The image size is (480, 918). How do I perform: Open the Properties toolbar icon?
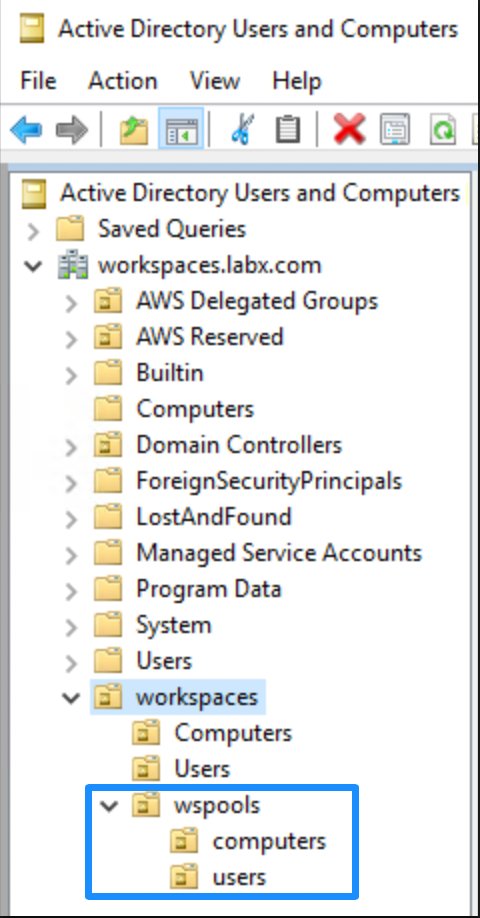[x=395, y=129]
